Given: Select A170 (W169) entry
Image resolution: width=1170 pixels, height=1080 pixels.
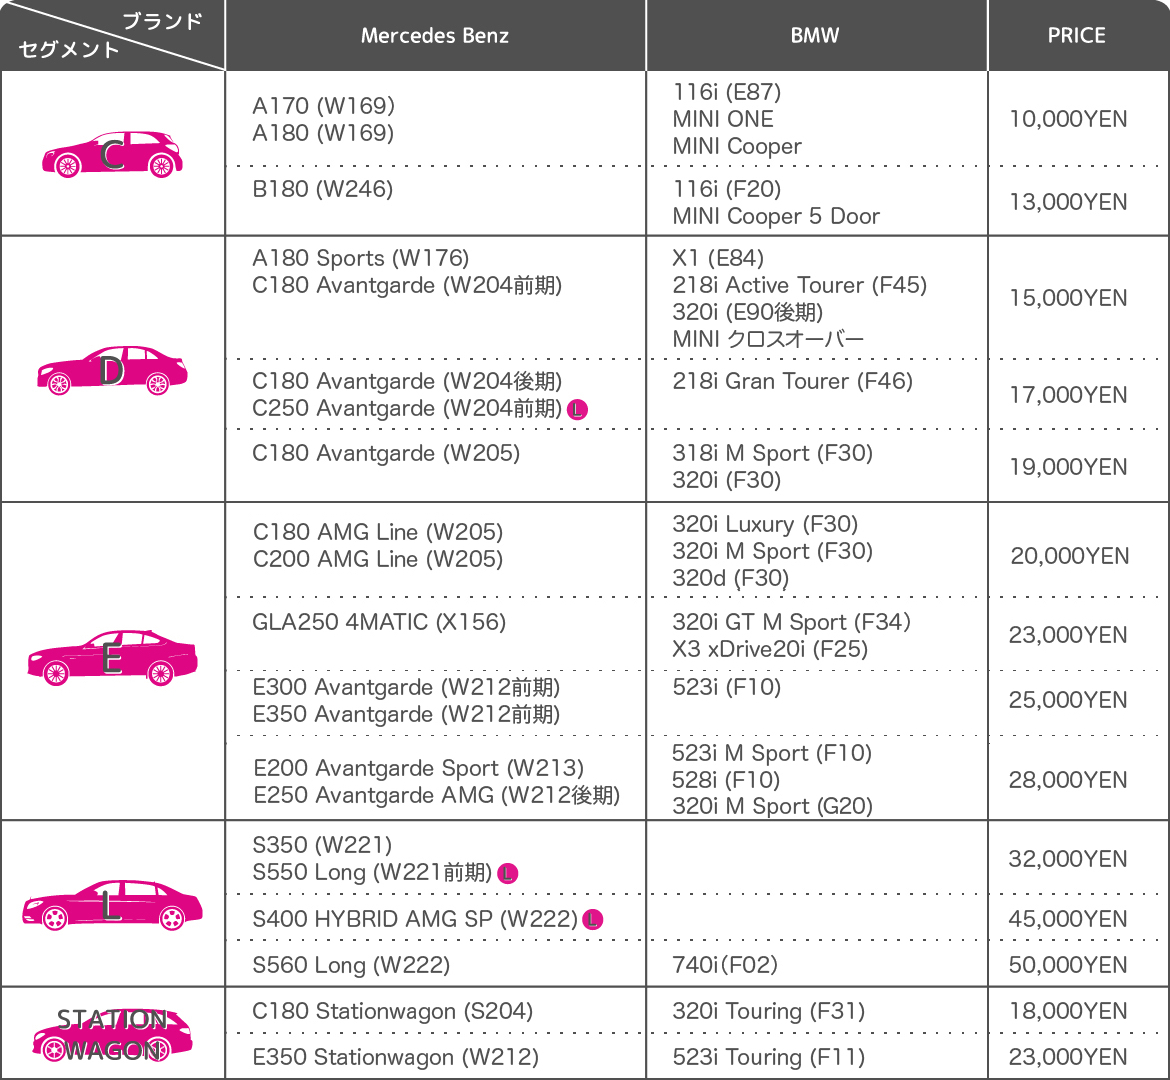Looking at the screenshot, I should (x=323, y=106).
